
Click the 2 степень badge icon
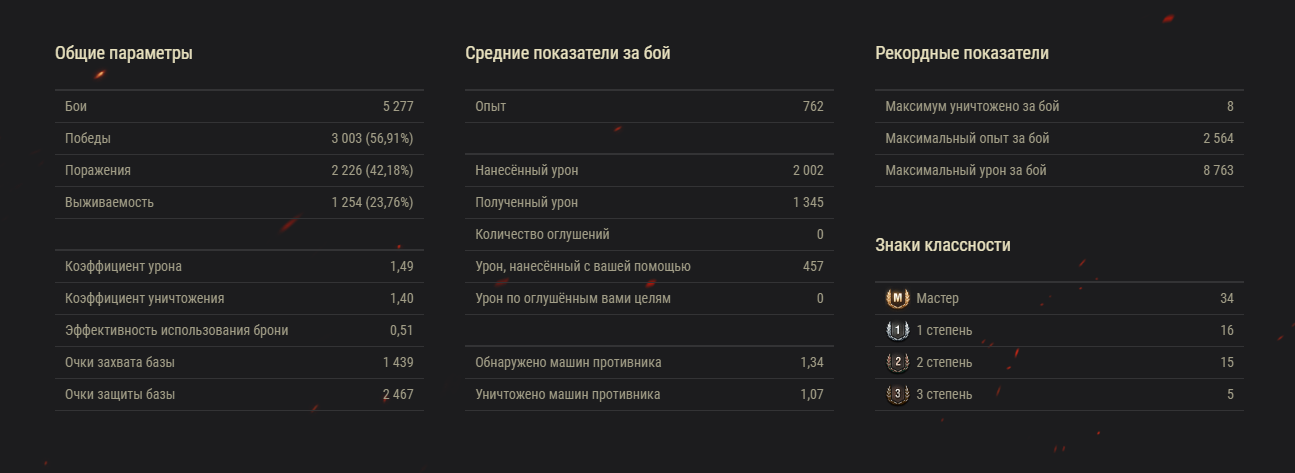click(x=897, y=362)
